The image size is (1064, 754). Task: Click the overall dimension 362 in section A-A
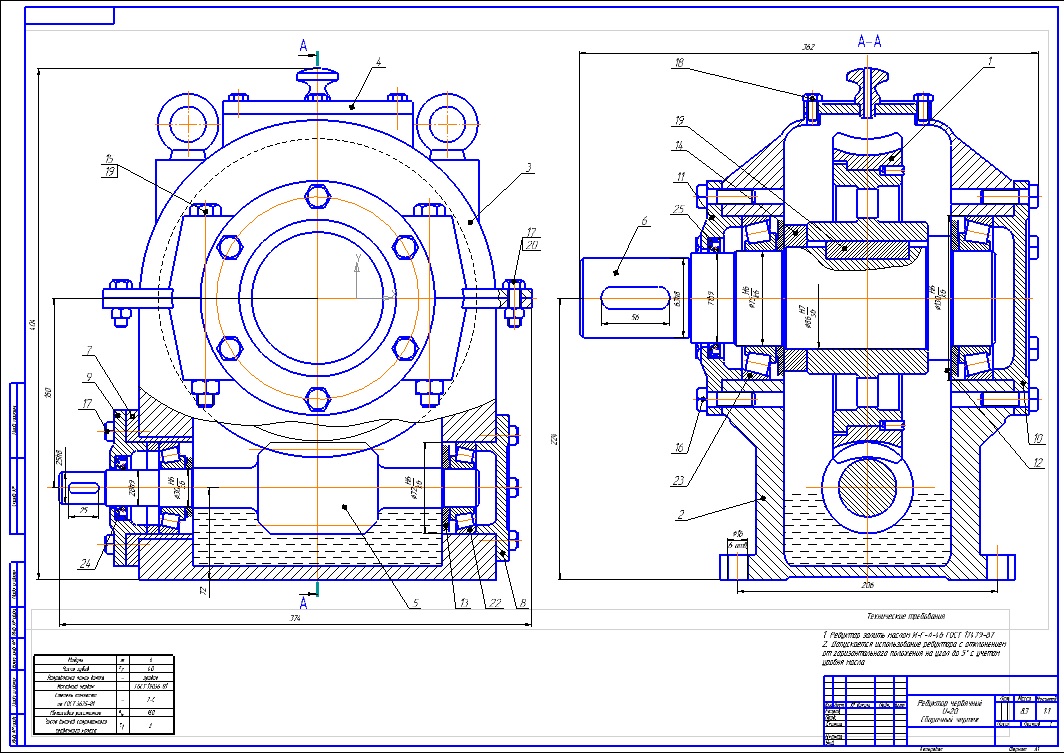[808, 47]
